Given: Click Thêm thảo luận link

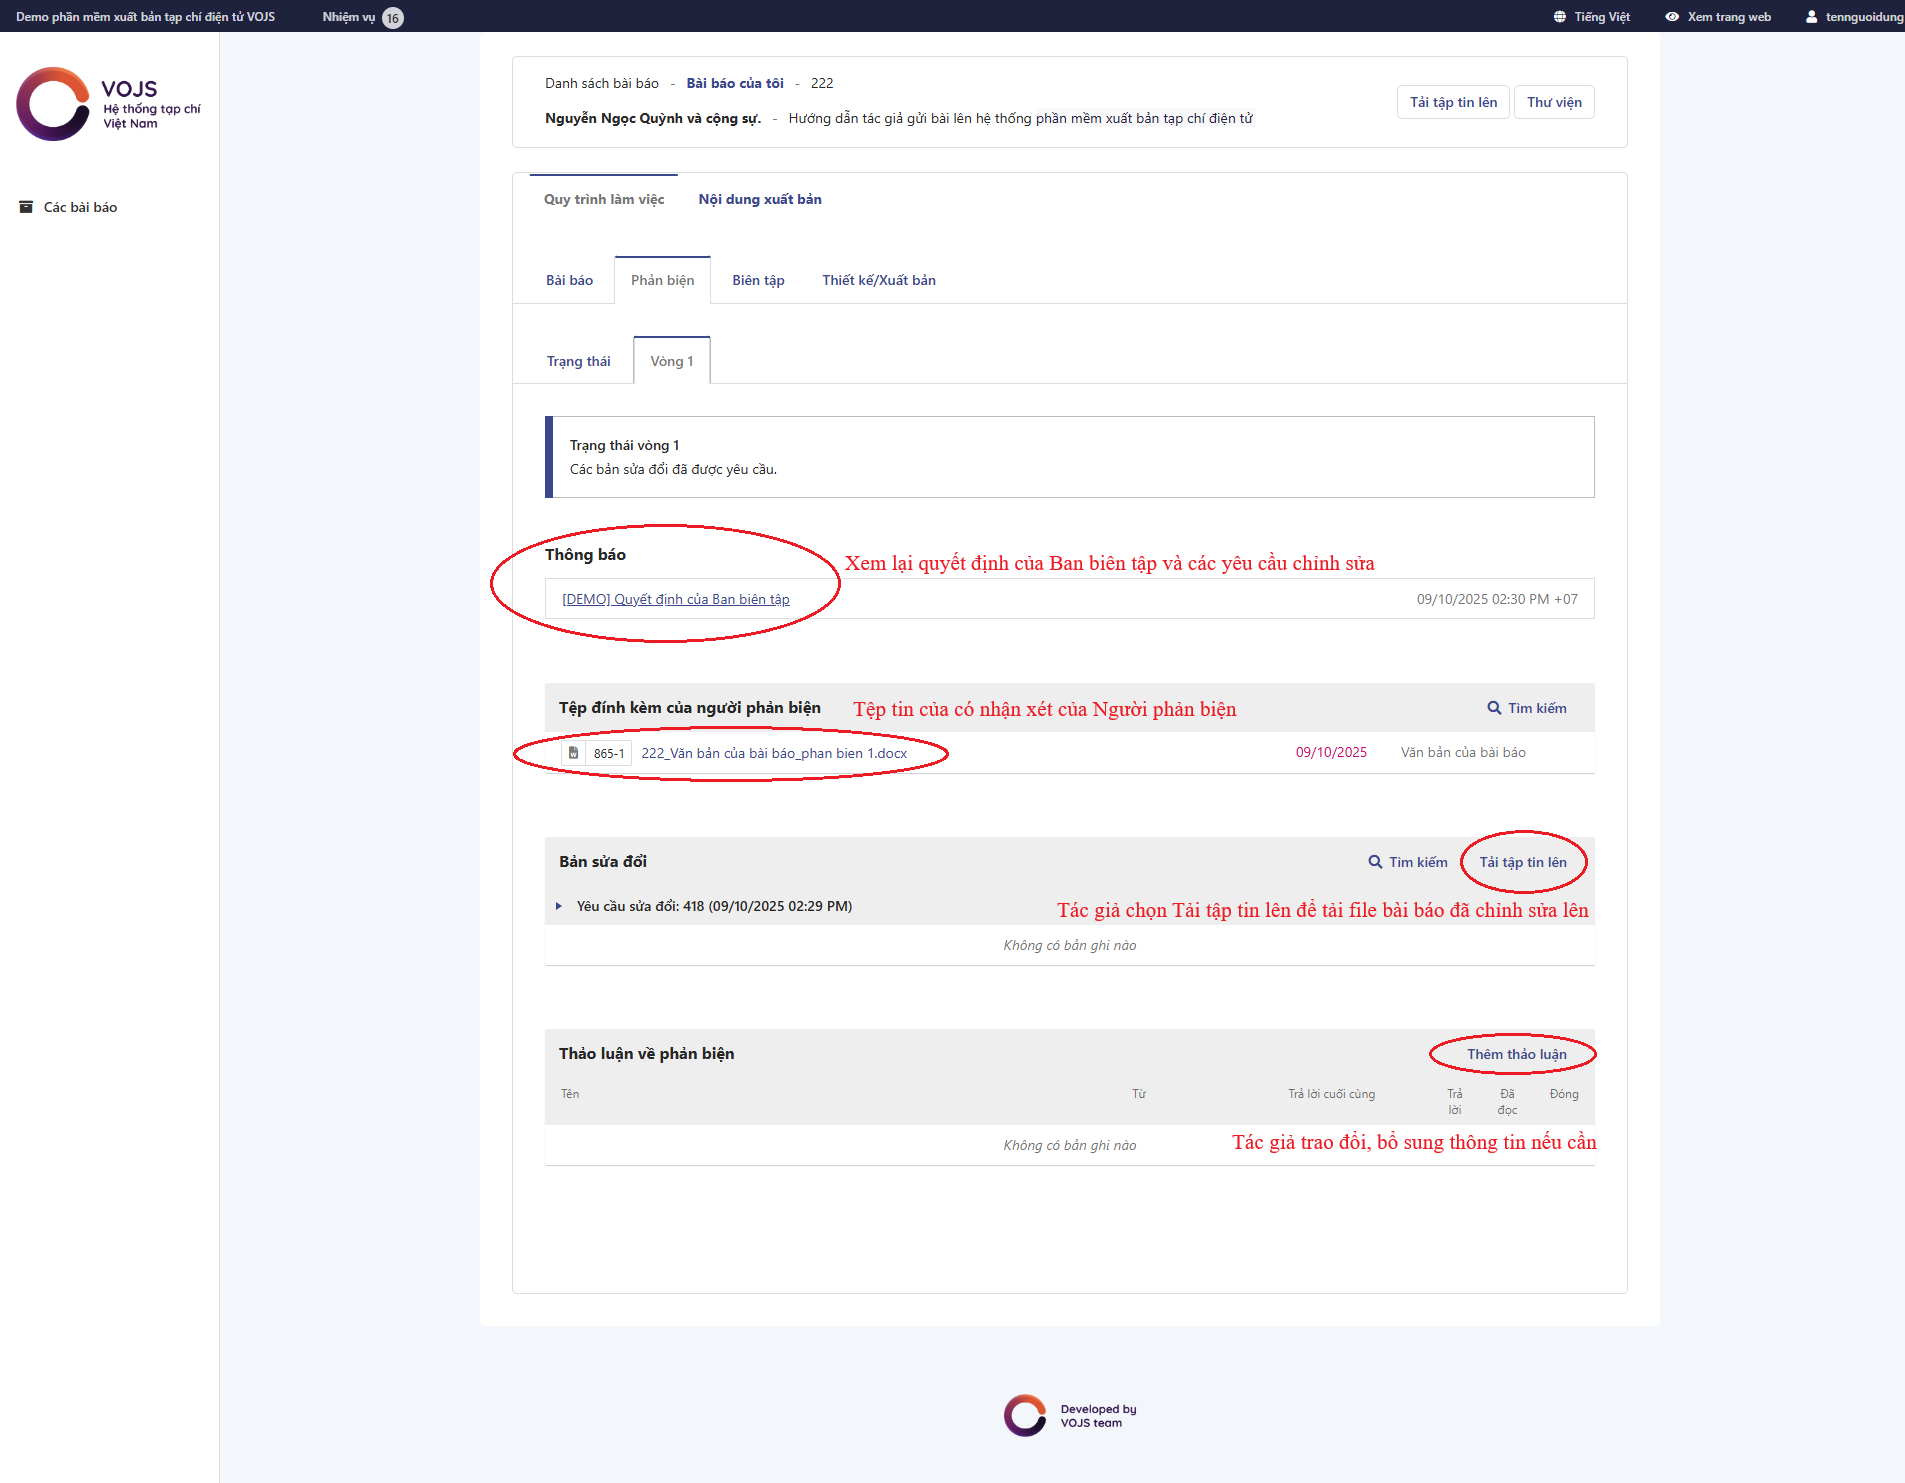Looking at the screenshot, I should [x=1516, y=1054].
